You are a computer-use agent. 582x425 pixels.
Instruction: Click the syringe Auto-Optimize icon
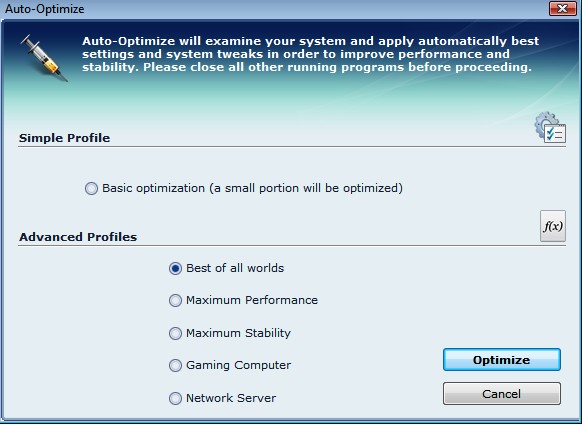coord(44,58)
